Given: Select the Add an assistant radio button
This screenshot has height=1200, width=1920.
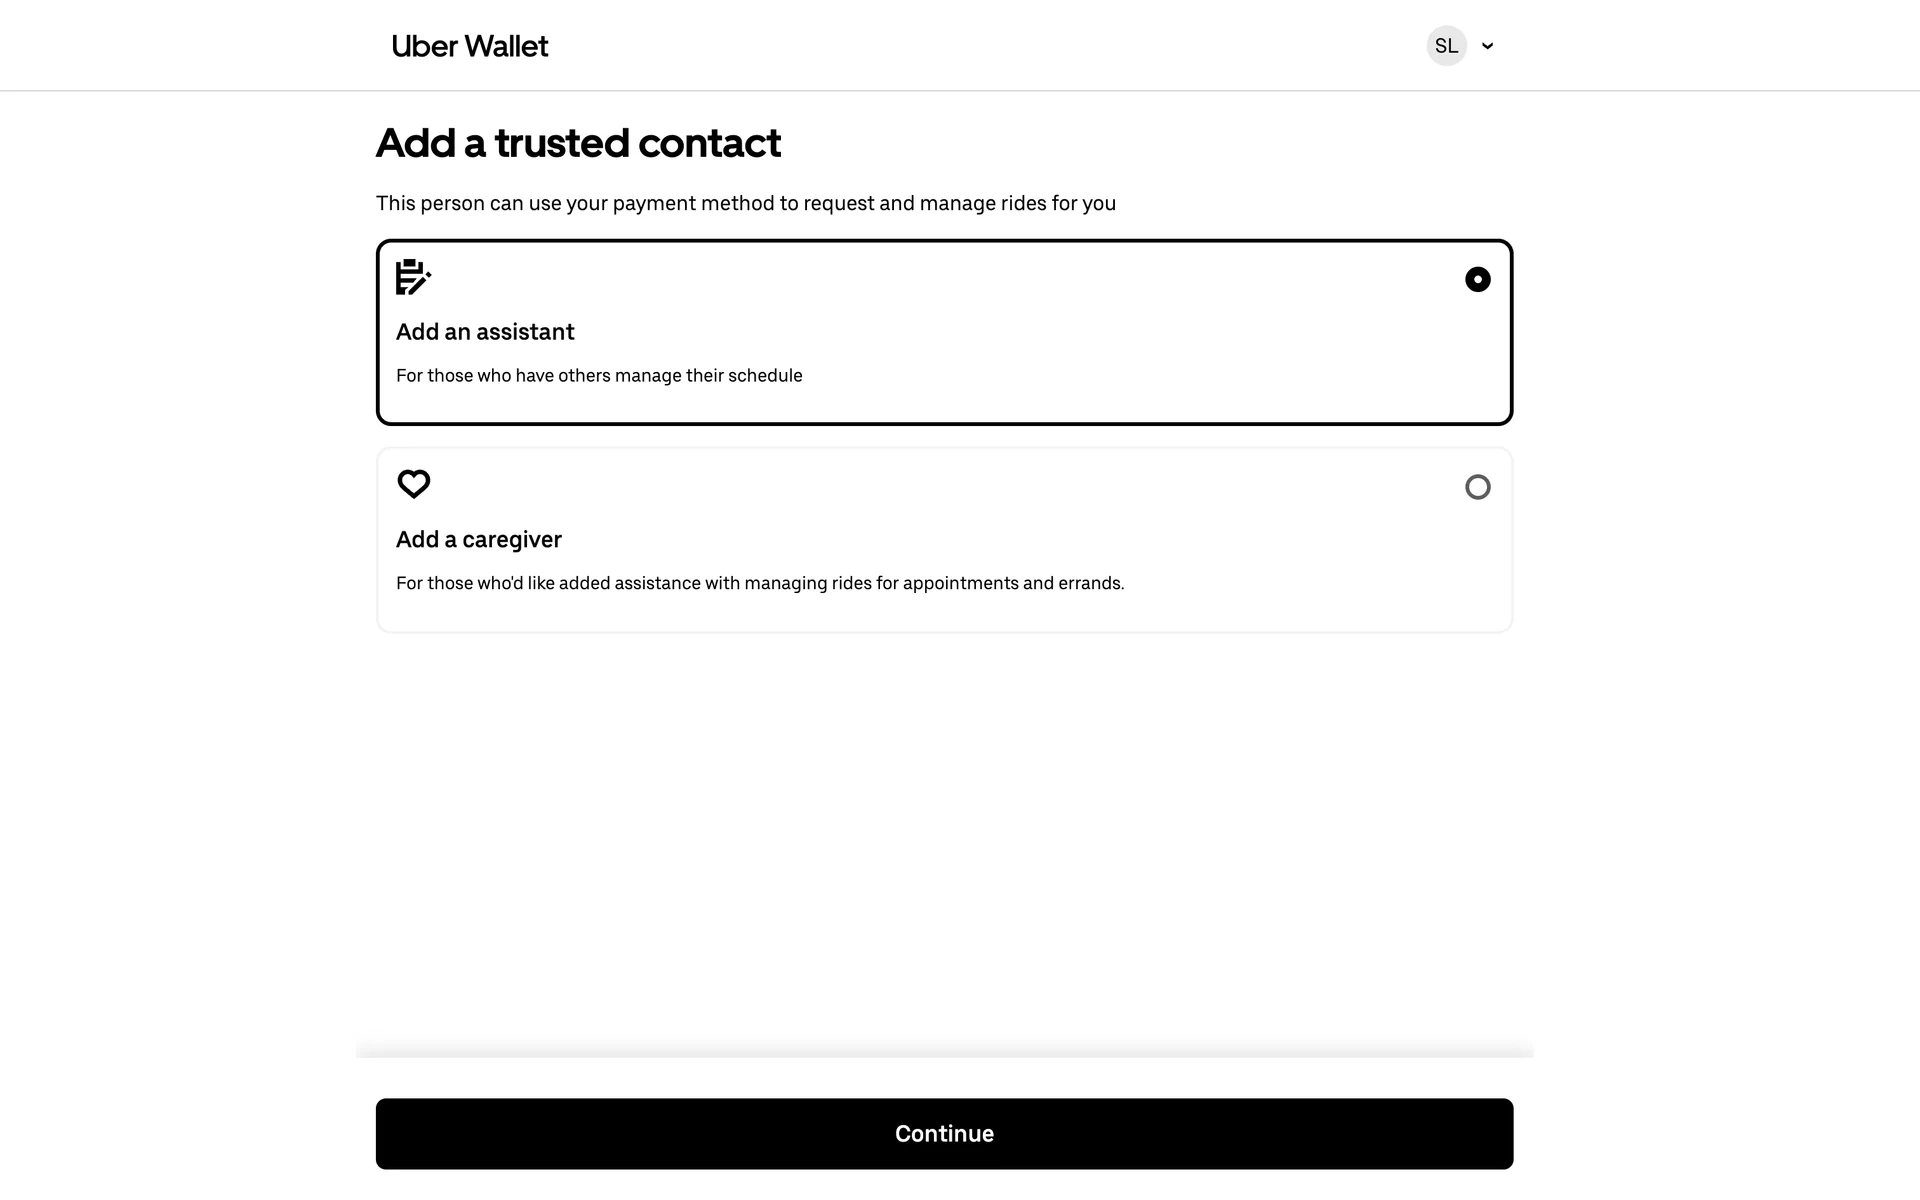Looking at the screenshot, I should 1477,280.
